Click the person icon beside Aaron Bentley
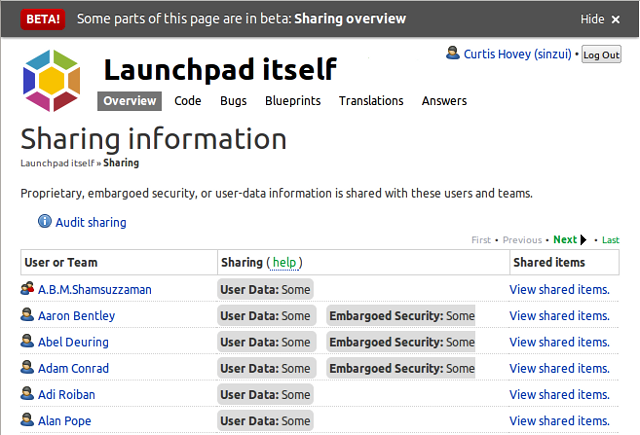This screenshot has height=435, width=640. (27, 315)
